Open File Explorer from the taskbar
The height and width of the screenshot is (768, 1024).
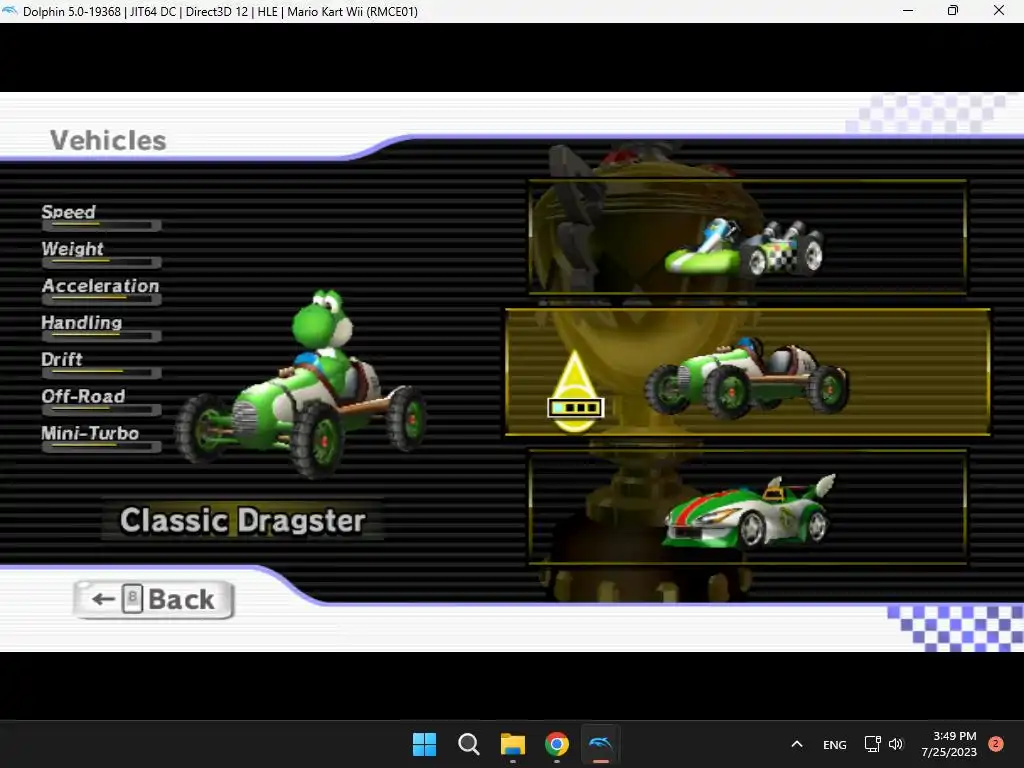point(513,744)
